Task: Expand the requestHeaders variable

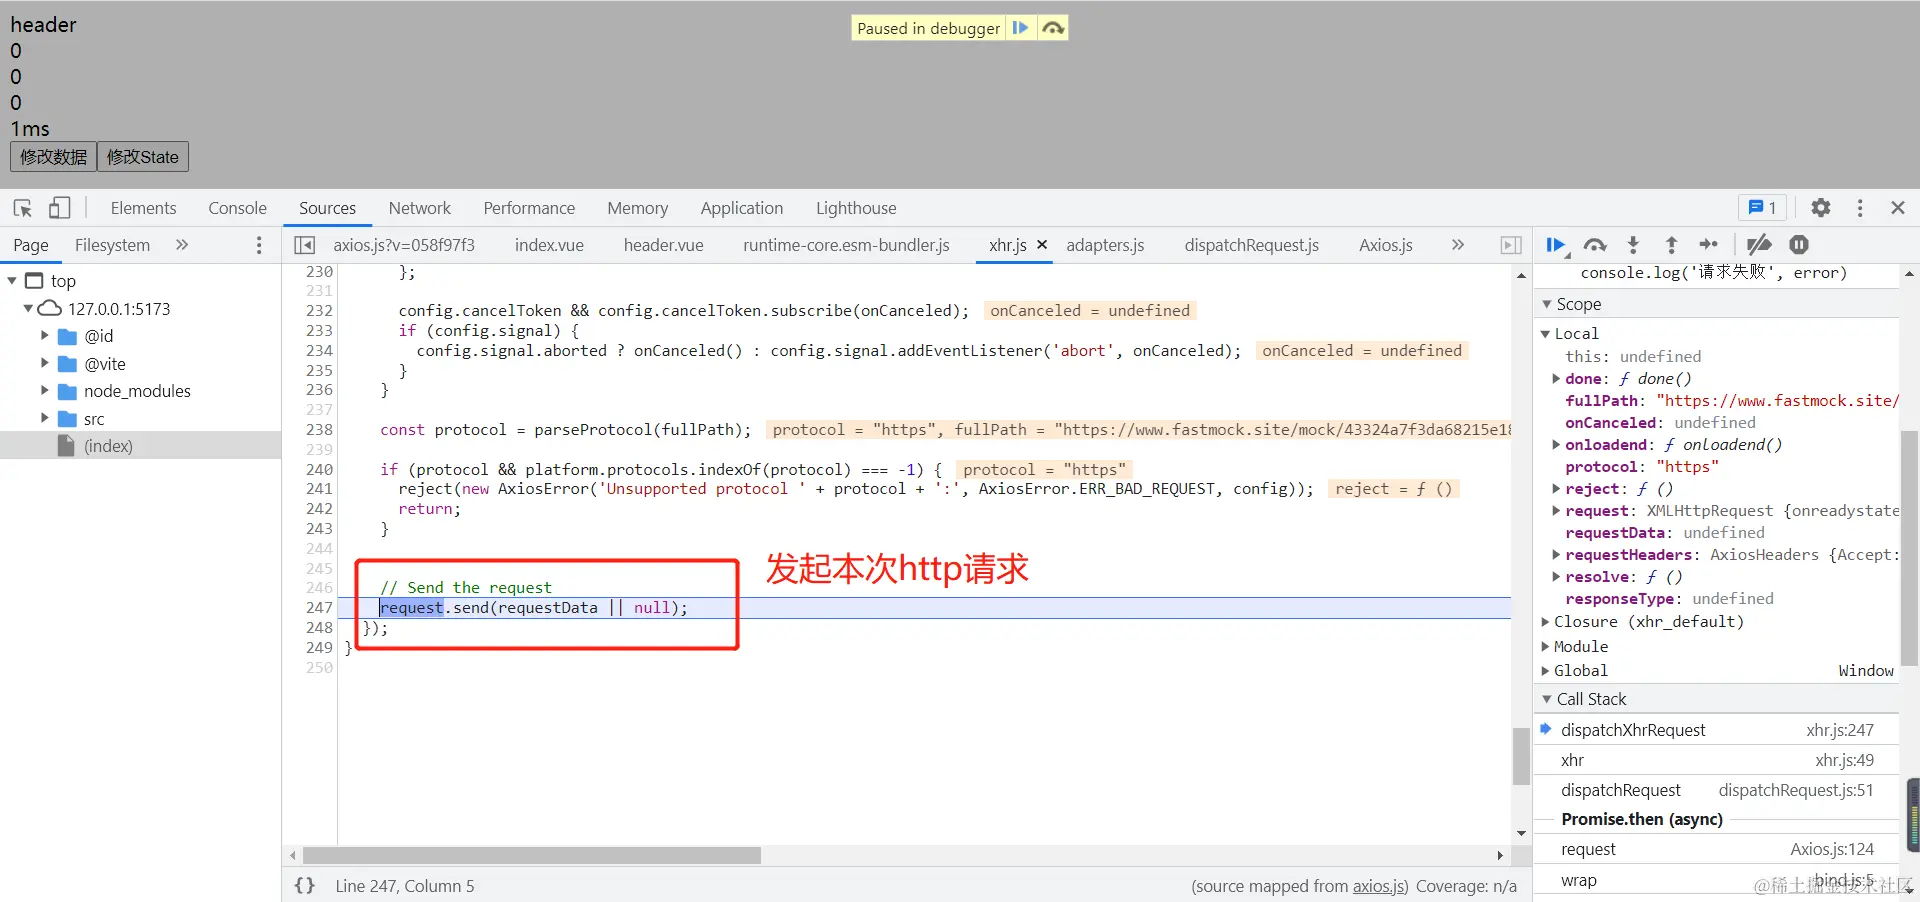Action: click(x=1556, y=555)
